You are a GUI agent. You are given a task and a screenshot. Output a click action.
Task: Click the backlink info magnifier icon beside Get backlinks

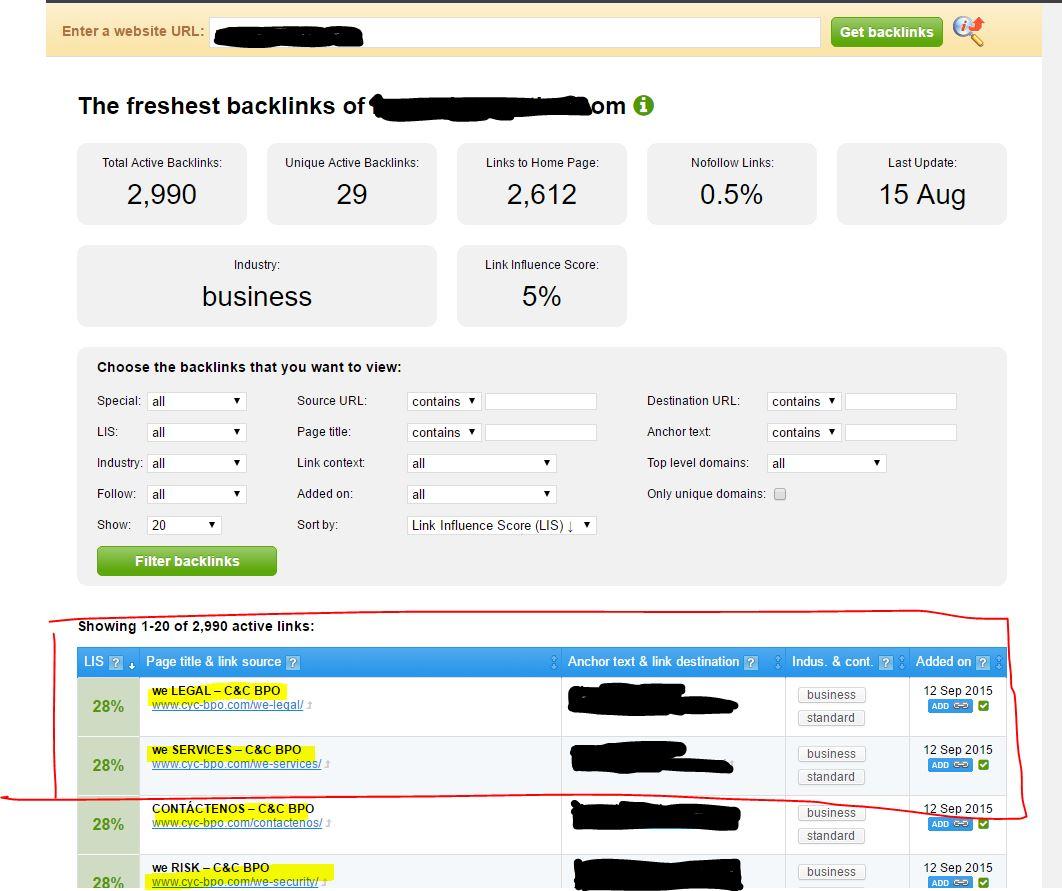click(x=968, y=32)
